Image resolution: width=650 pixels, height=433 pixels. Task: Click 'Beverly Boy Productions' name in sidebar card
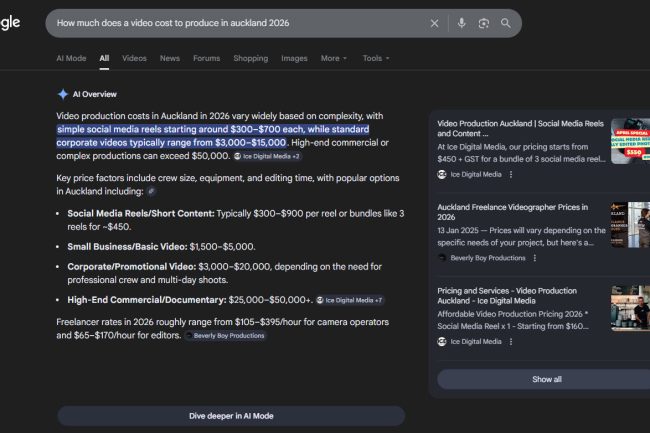(x=488, y=258)
